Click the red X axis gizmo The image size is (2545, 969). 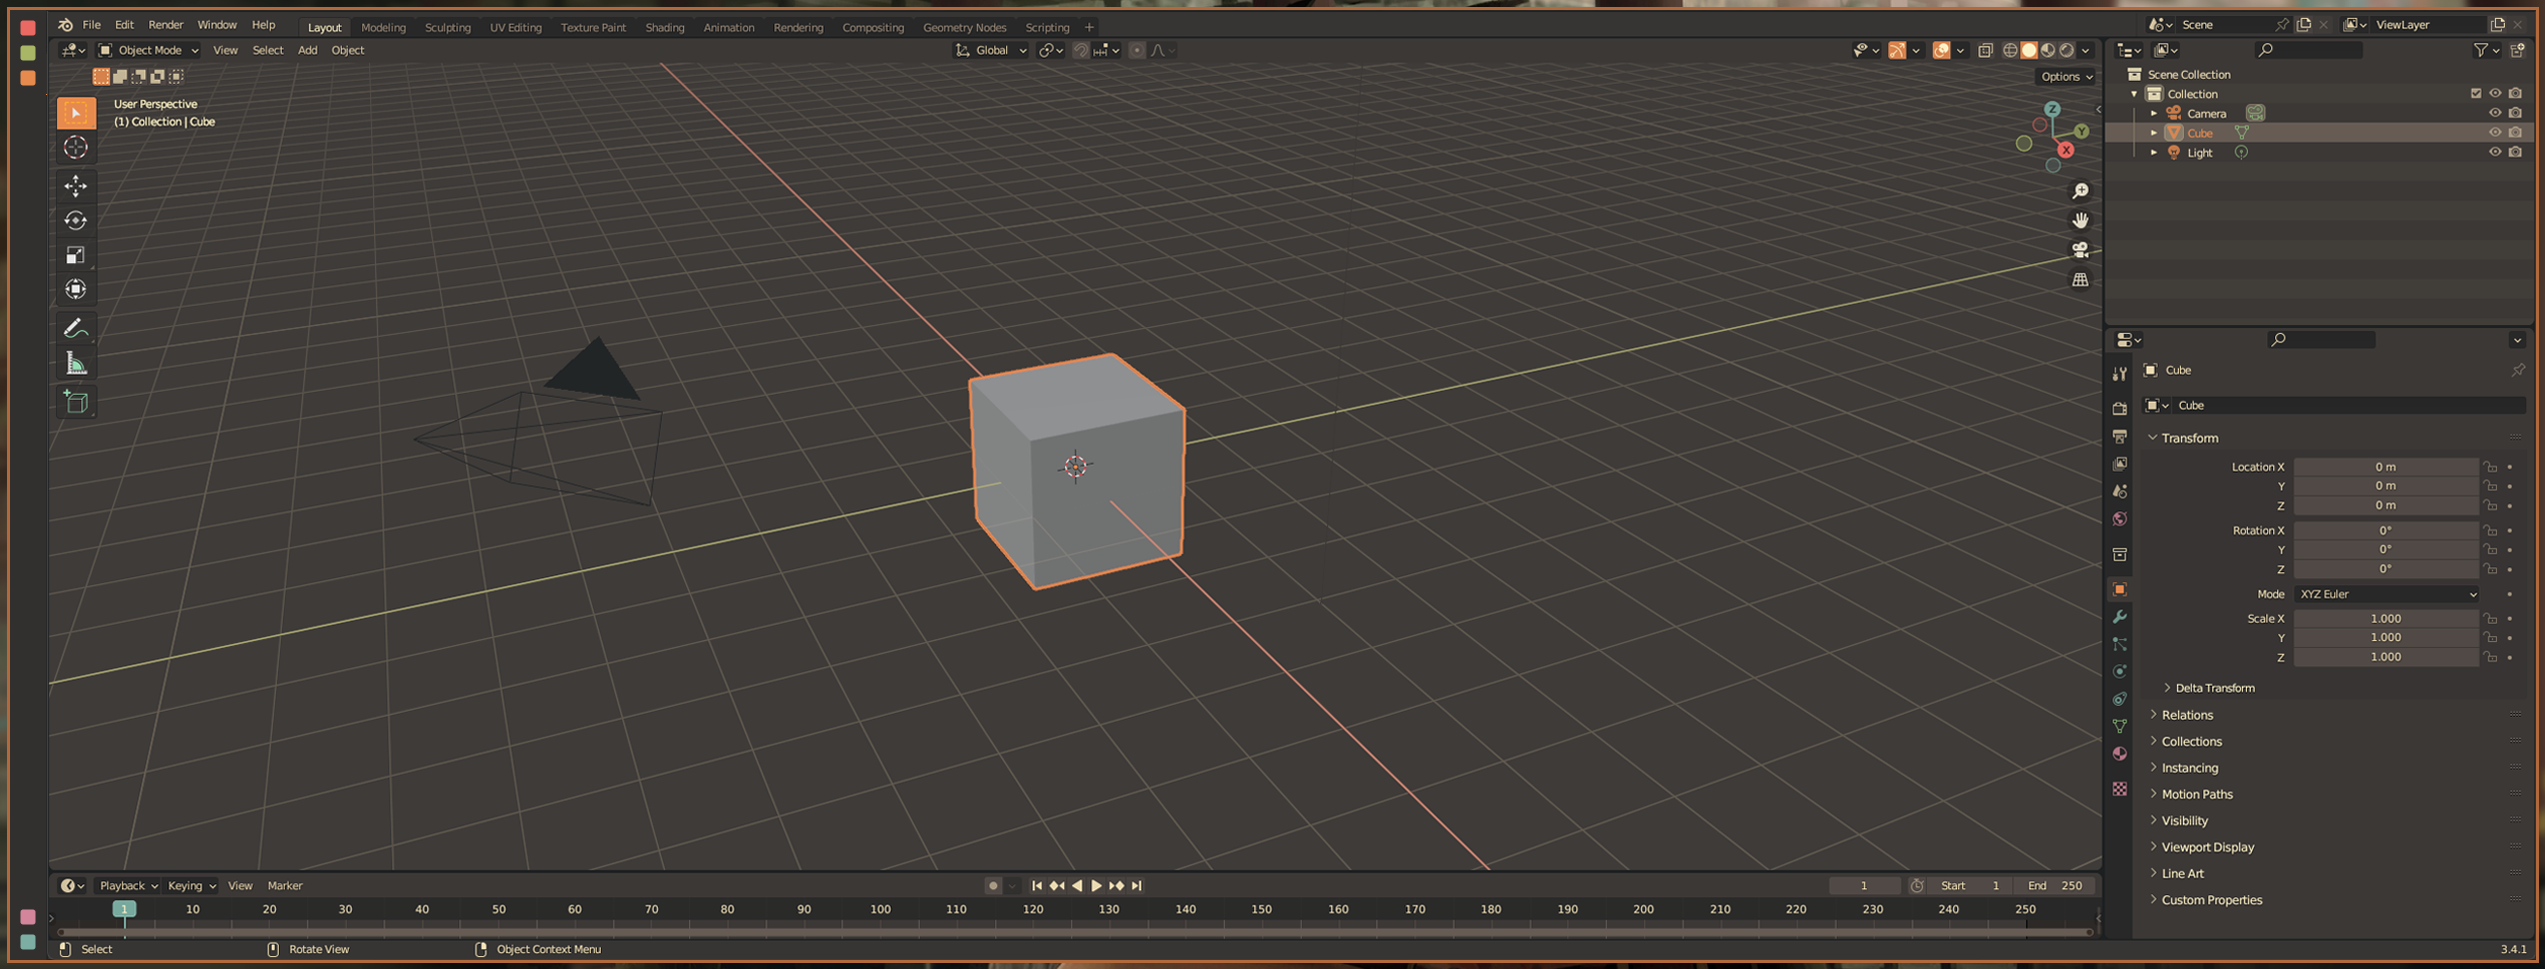pos(2065,150)
